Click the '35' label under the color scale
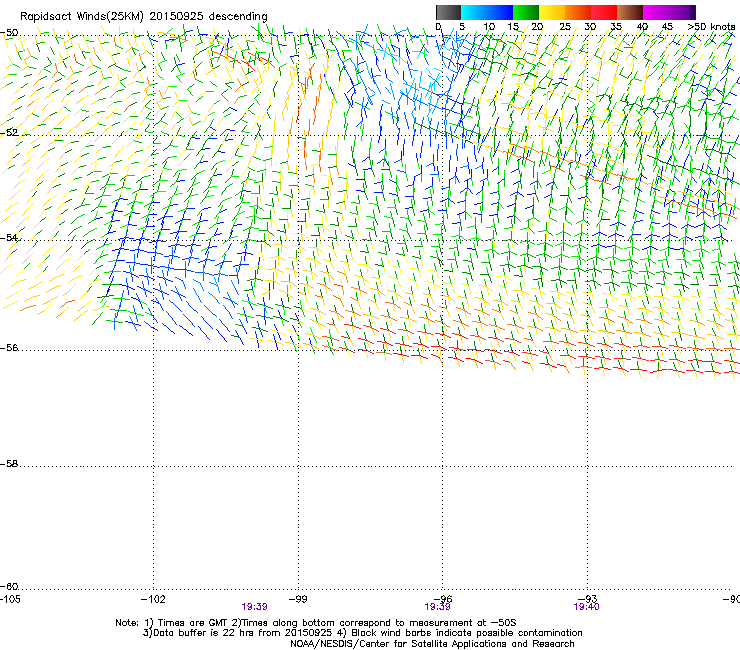Image resolution: width=740 pixels, height=650 pixels. click(x=616, y=26)
